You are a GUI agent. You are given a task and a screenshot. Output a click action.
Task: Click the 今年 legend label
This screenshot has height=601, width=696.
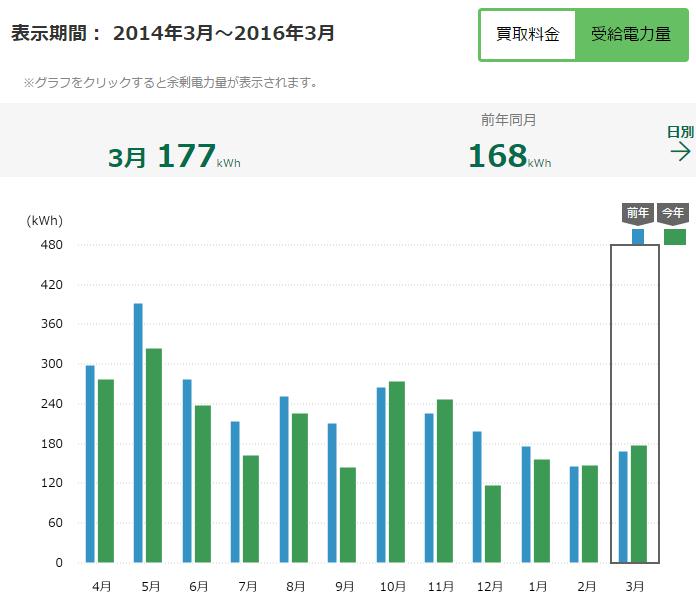674,213
